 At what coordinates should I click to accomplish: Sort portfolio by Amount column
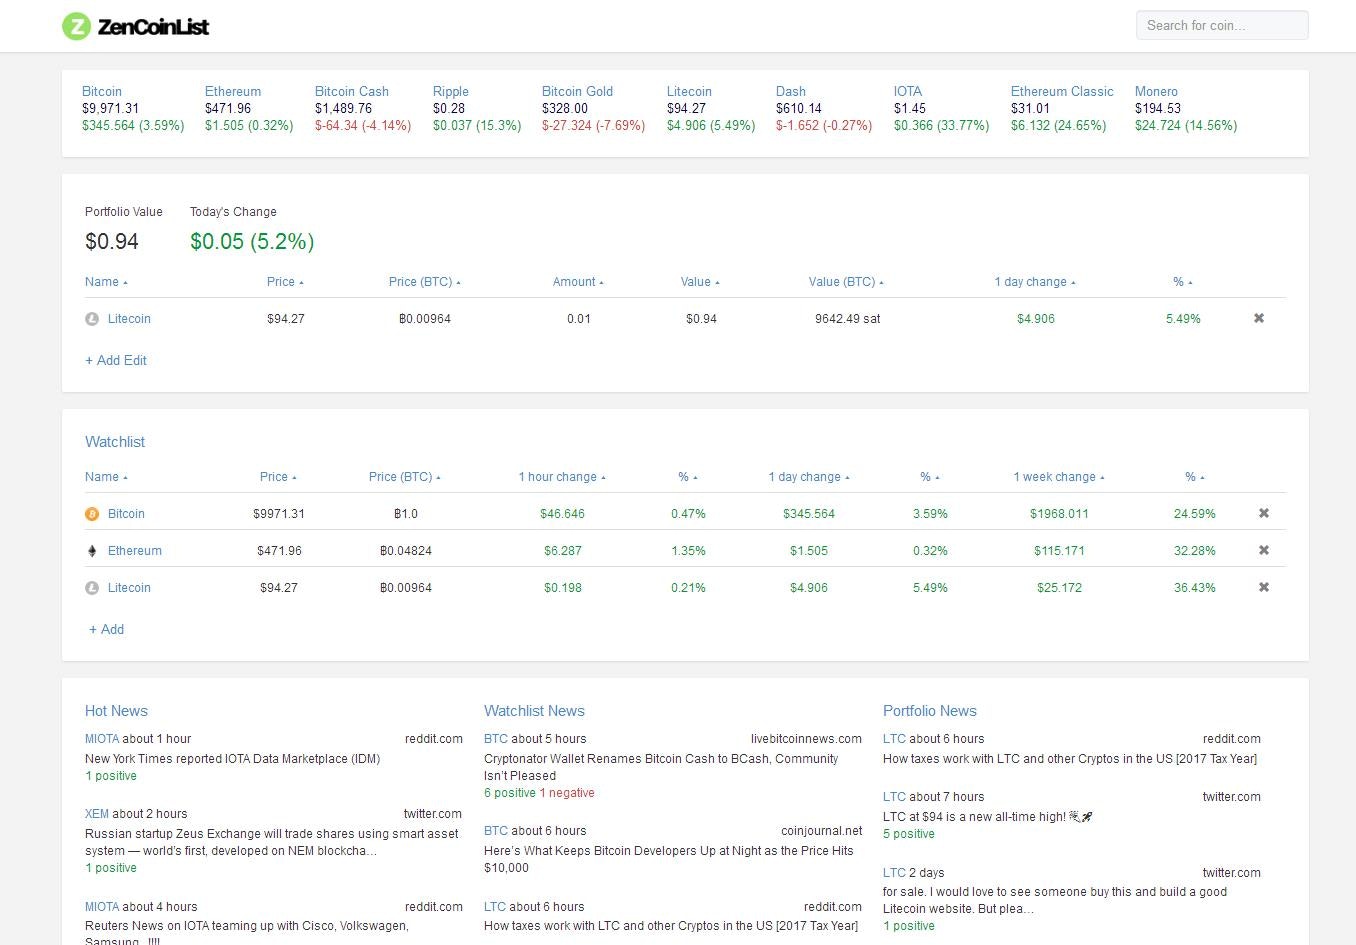pyautogui.click(x=578, y=282)
